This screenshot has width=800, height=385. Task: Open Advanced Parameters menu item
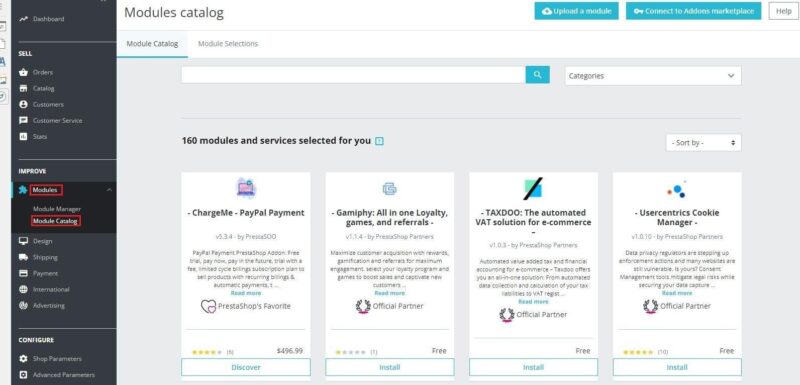coord(64,375)
